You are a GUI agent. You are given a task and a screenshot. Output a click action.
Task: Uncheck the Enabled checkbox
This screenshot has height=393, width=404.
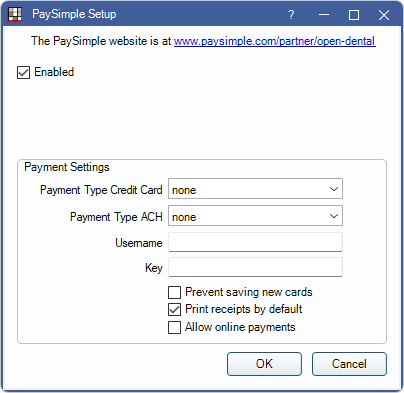point(23,72)
